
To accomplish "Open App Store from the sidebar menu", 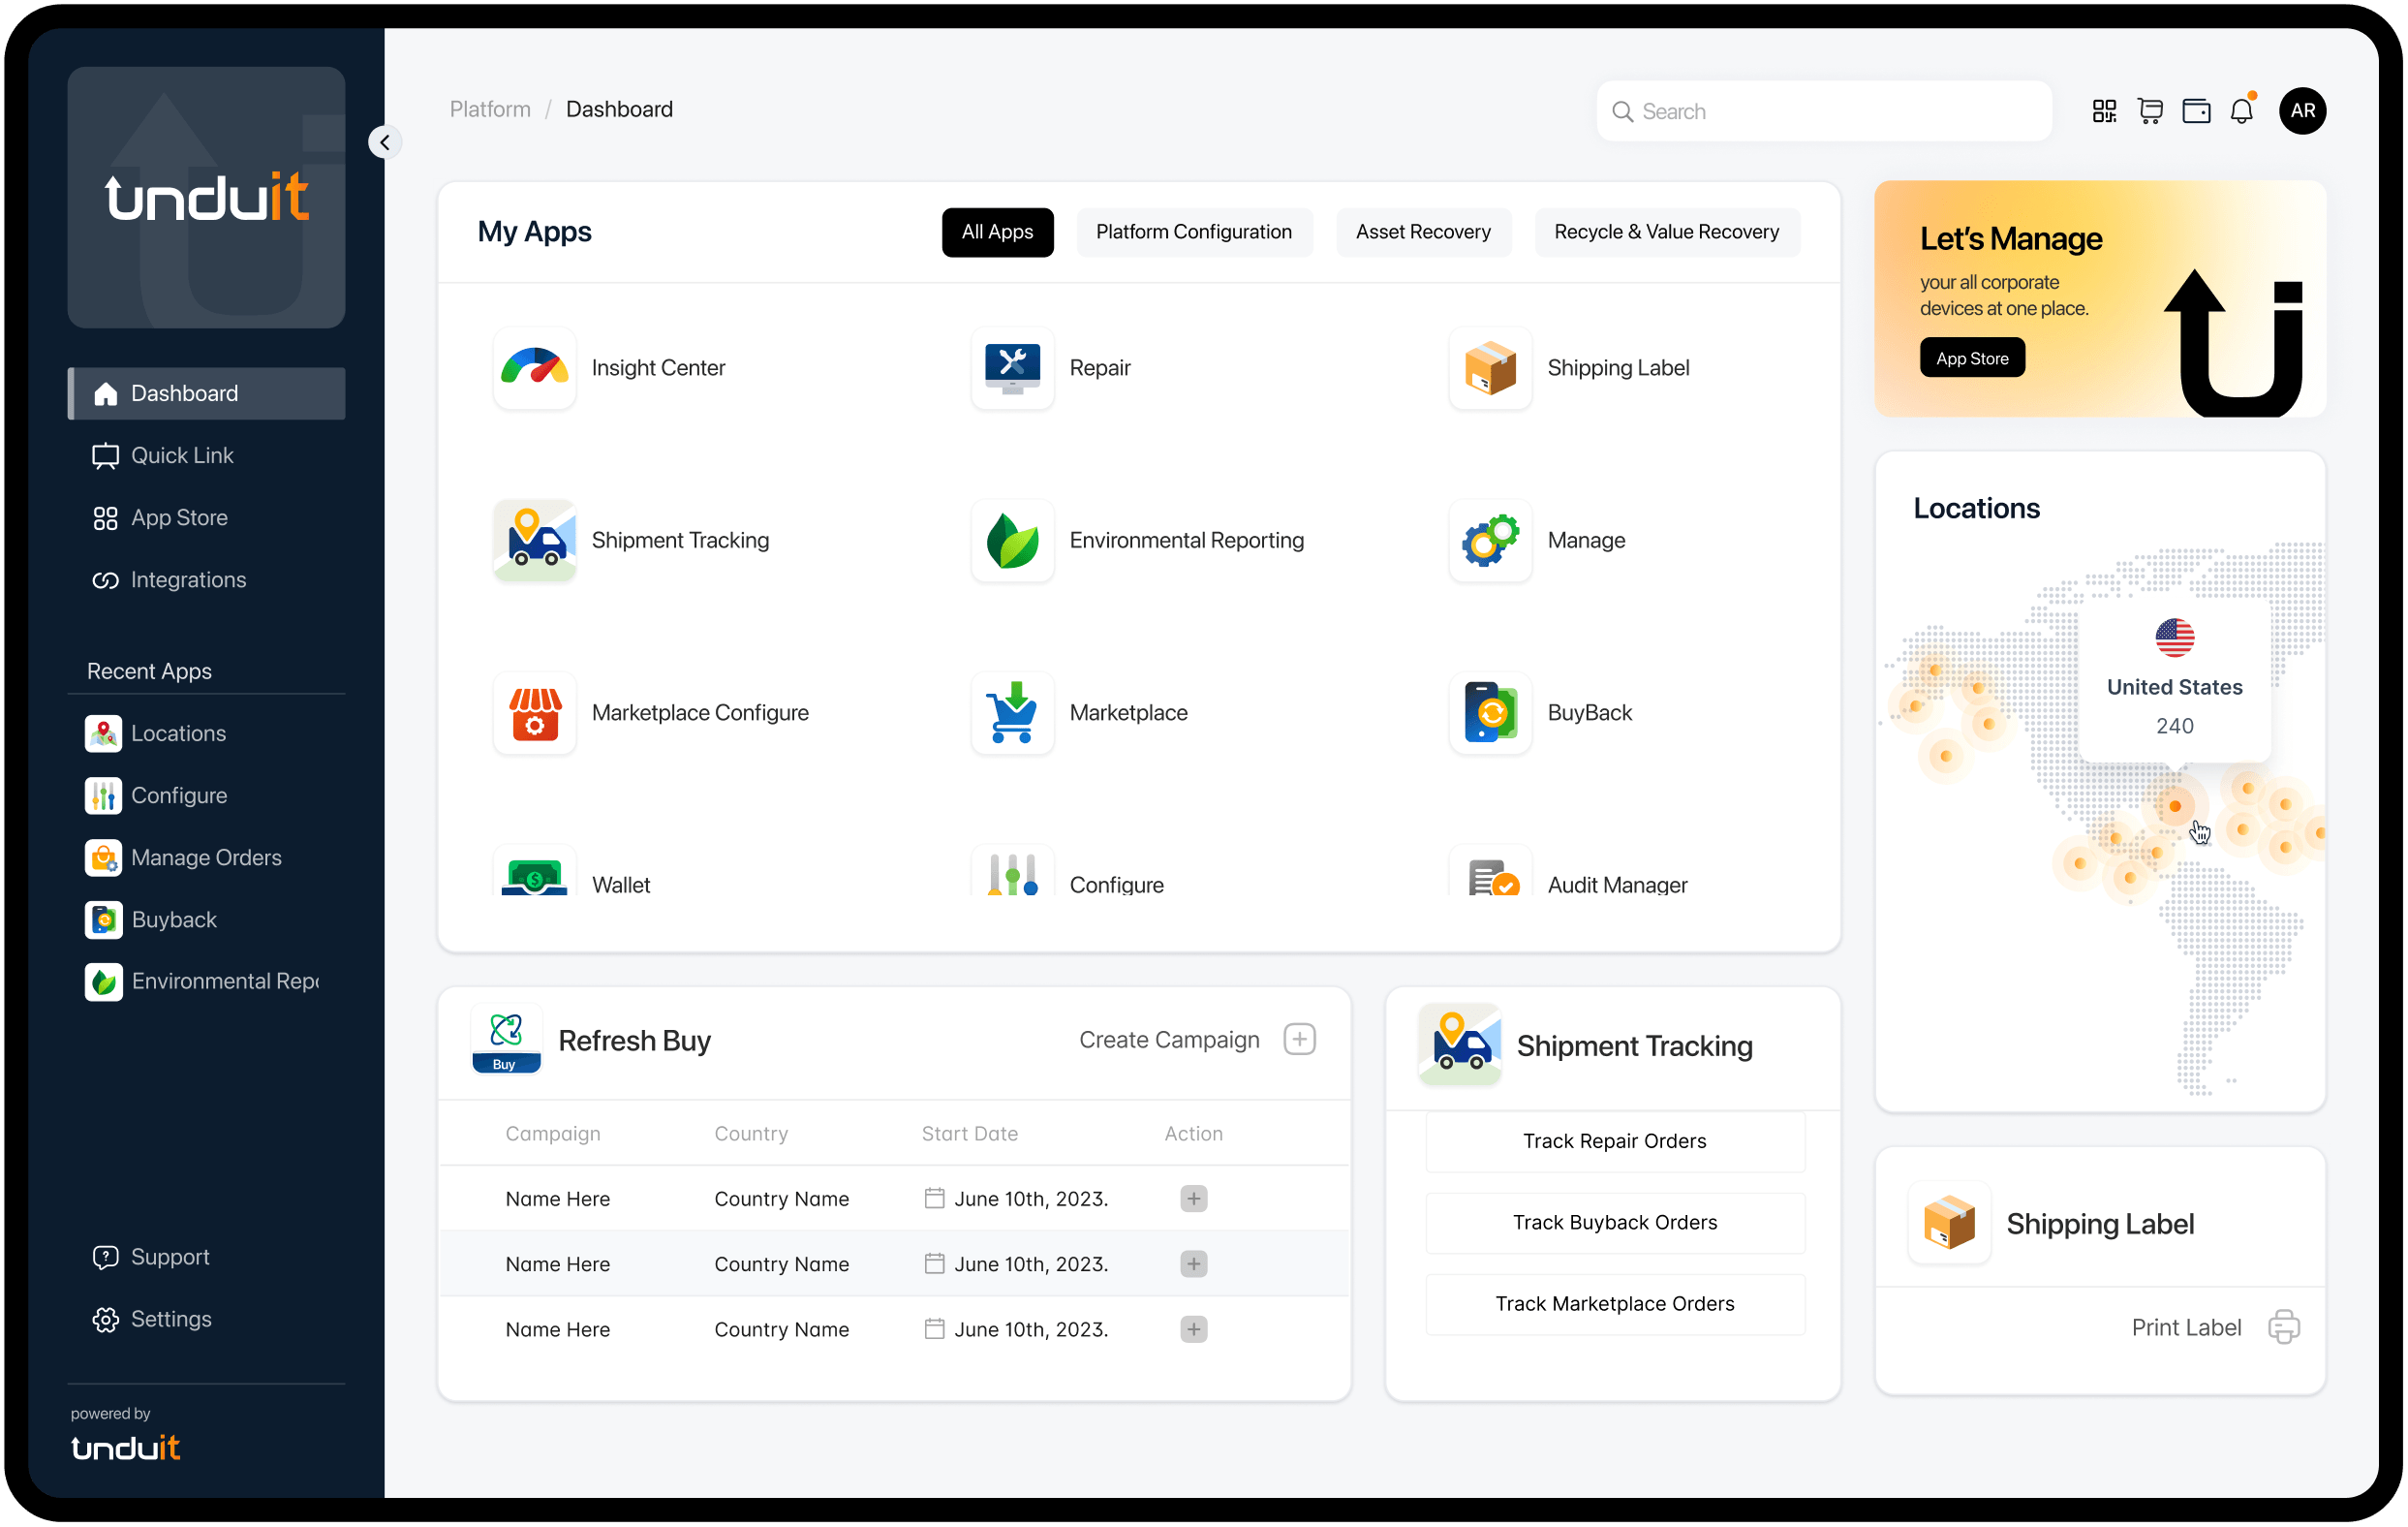I will pyautogui.click(x=180, y=517).
